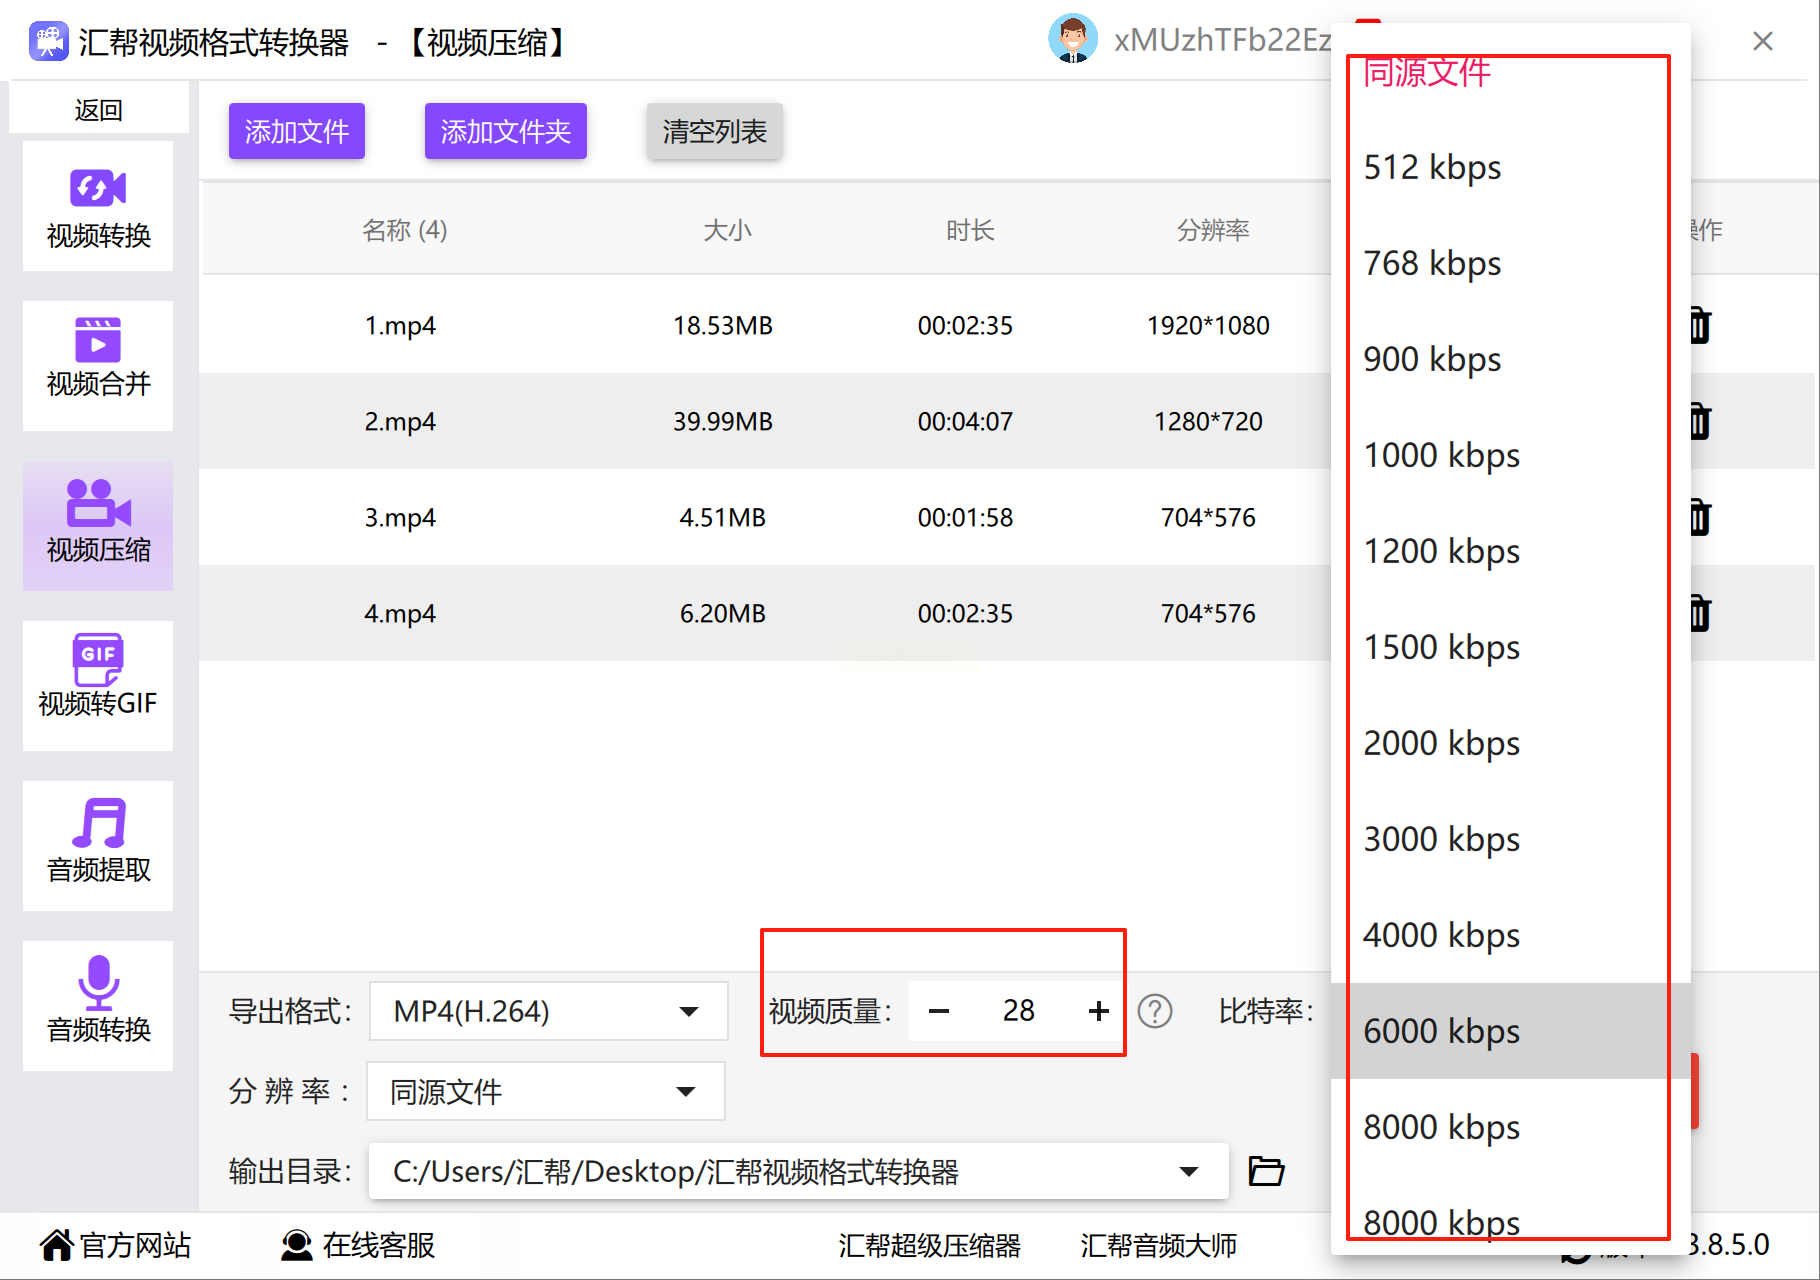Choose 6000 kbps from bitrate list
The width and height of the screenshot is (1820, 1280).
[1510, 1031]
